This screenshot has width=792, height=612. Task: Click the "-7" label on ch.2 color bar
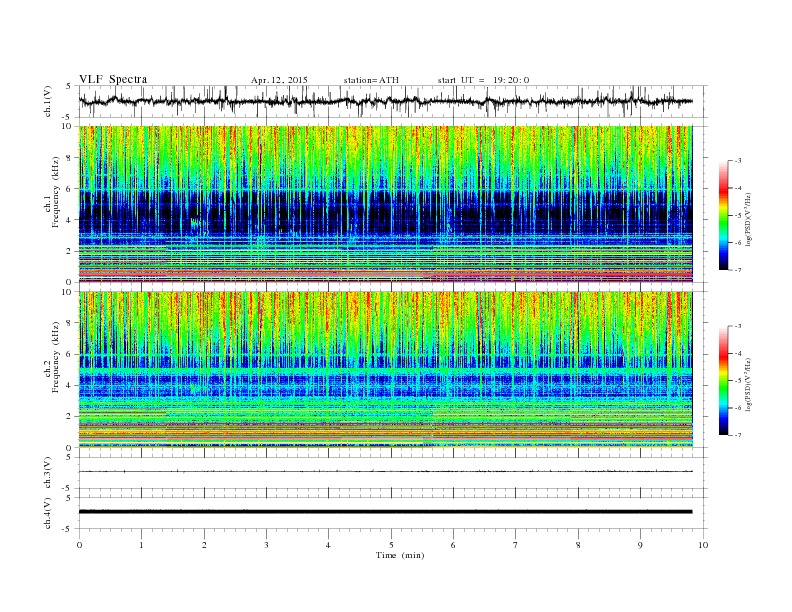tap(738, 435)
